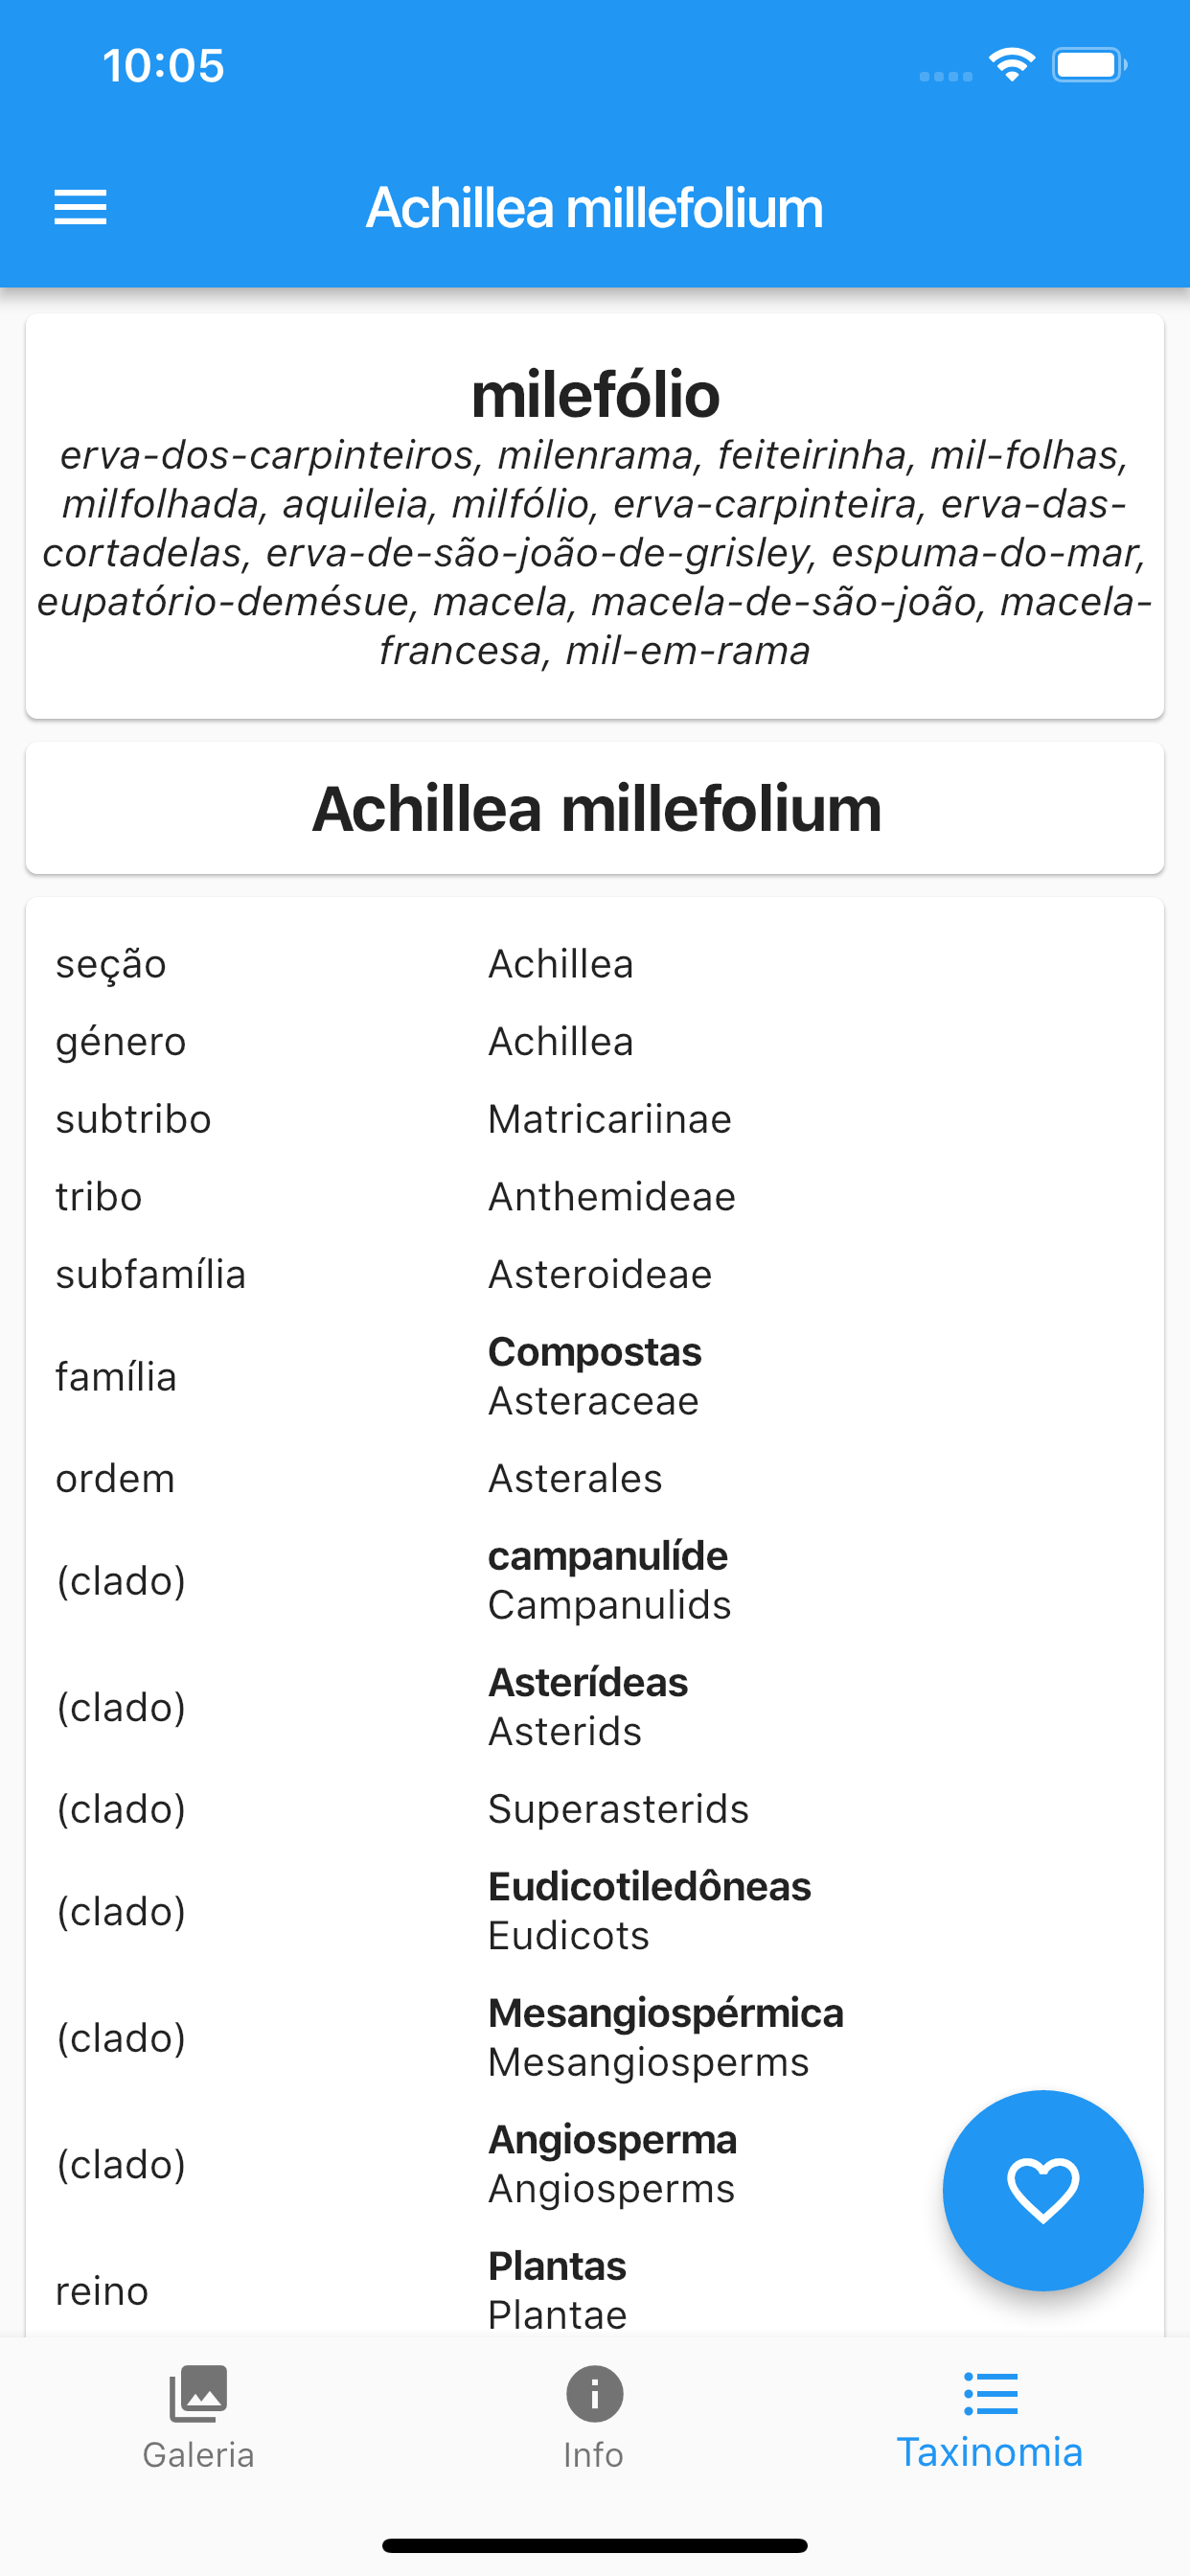Tap the Galeria image icon
The image size is (1190, 2576).
(x=198, y=2393)
